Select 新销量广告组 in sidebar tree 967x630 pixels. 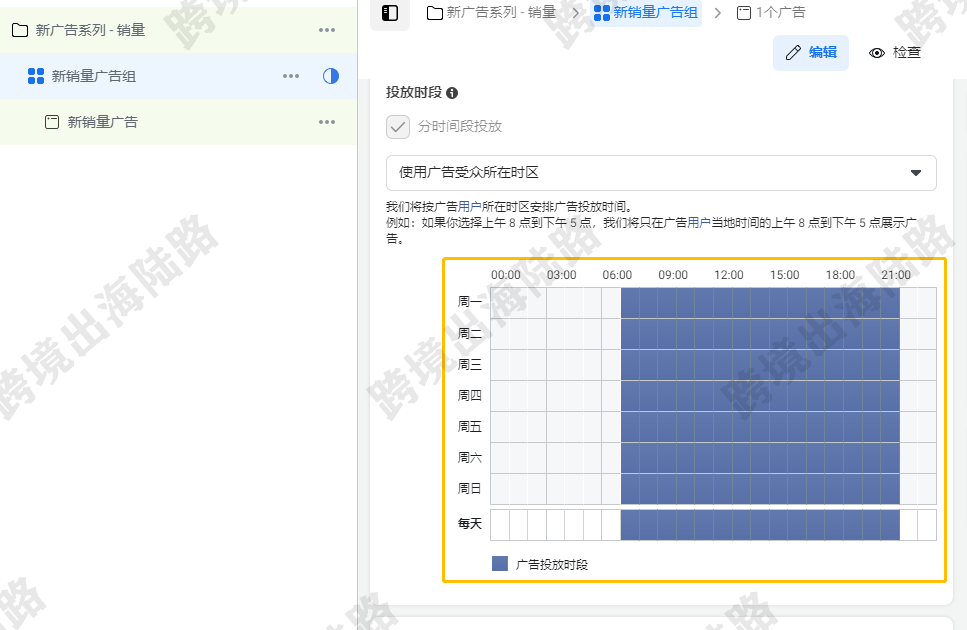179,76
